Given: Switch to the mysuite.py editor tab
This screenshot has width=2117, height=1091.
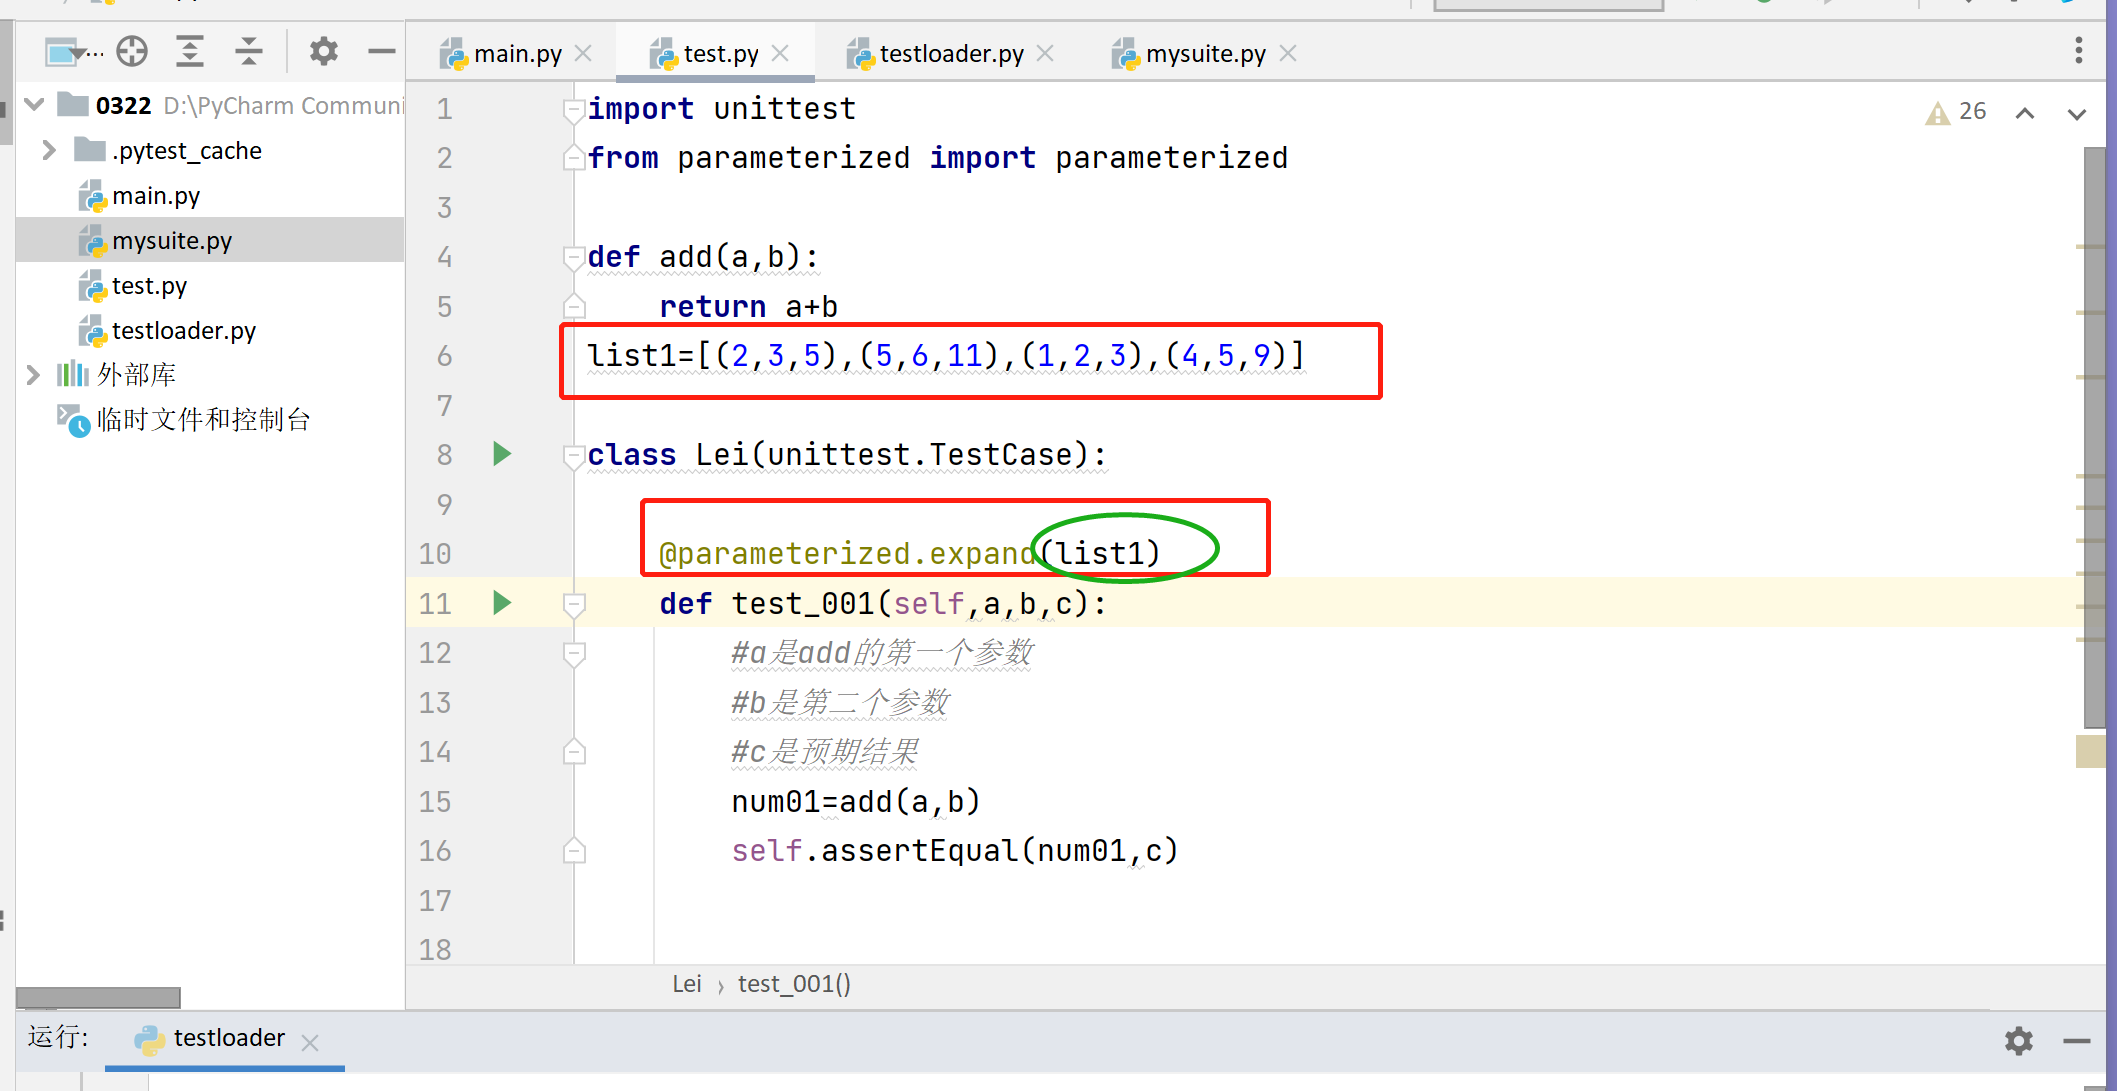Looking at the screenshot, I should (x=1204, y=54).
